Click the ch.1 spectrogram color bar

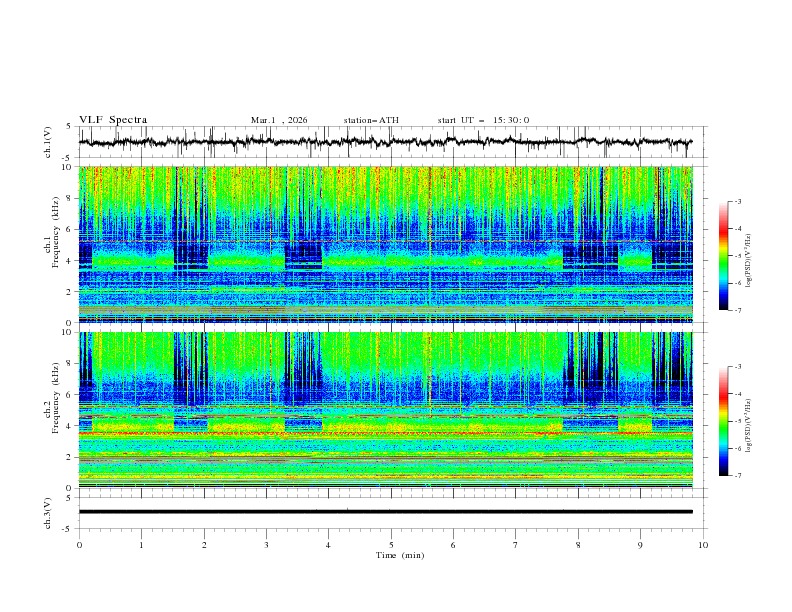723,255
